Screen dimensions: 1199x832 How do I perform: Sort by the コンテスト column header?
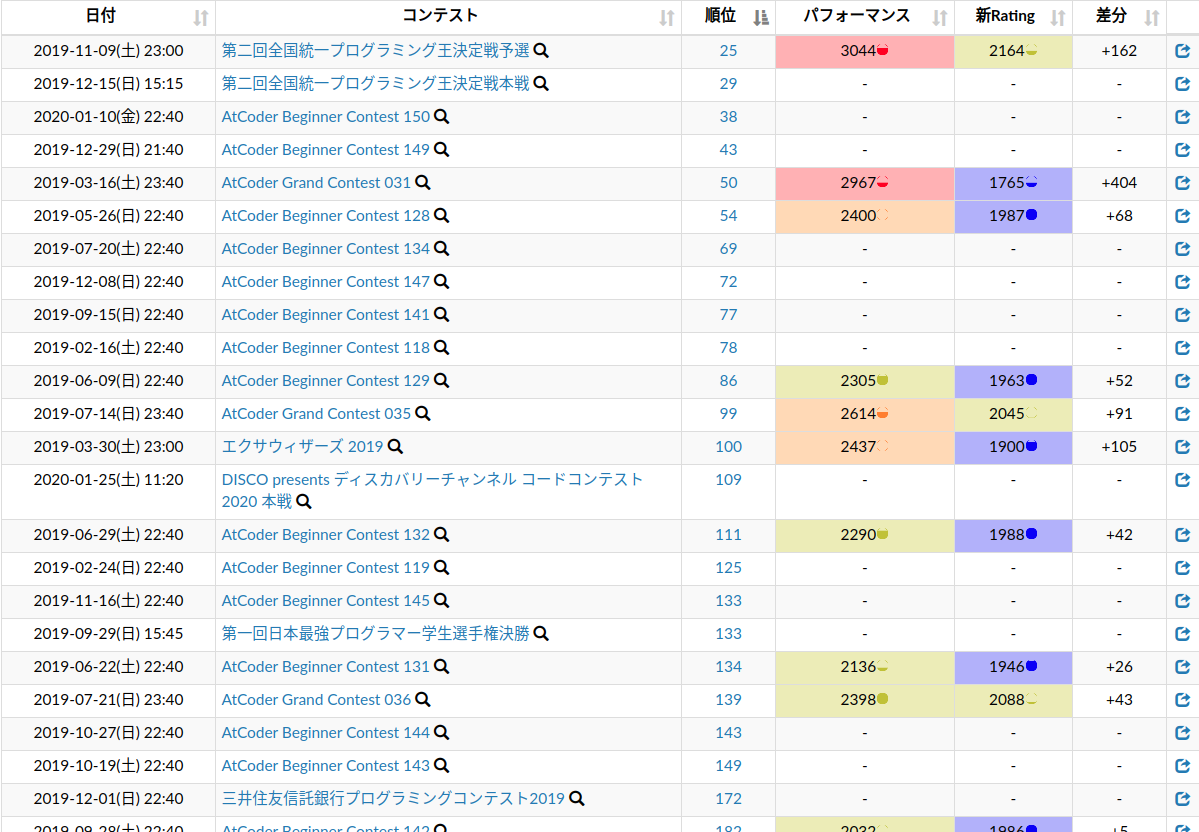pyautogui.click(x=448, y=17)
